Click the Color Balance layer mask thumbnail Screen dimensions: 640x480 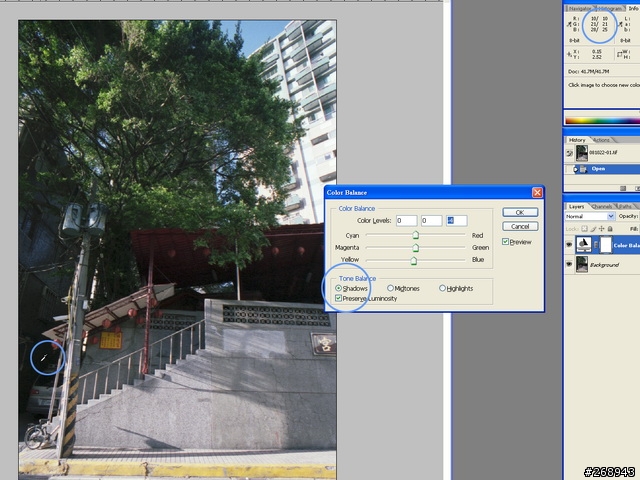point(606,244)
